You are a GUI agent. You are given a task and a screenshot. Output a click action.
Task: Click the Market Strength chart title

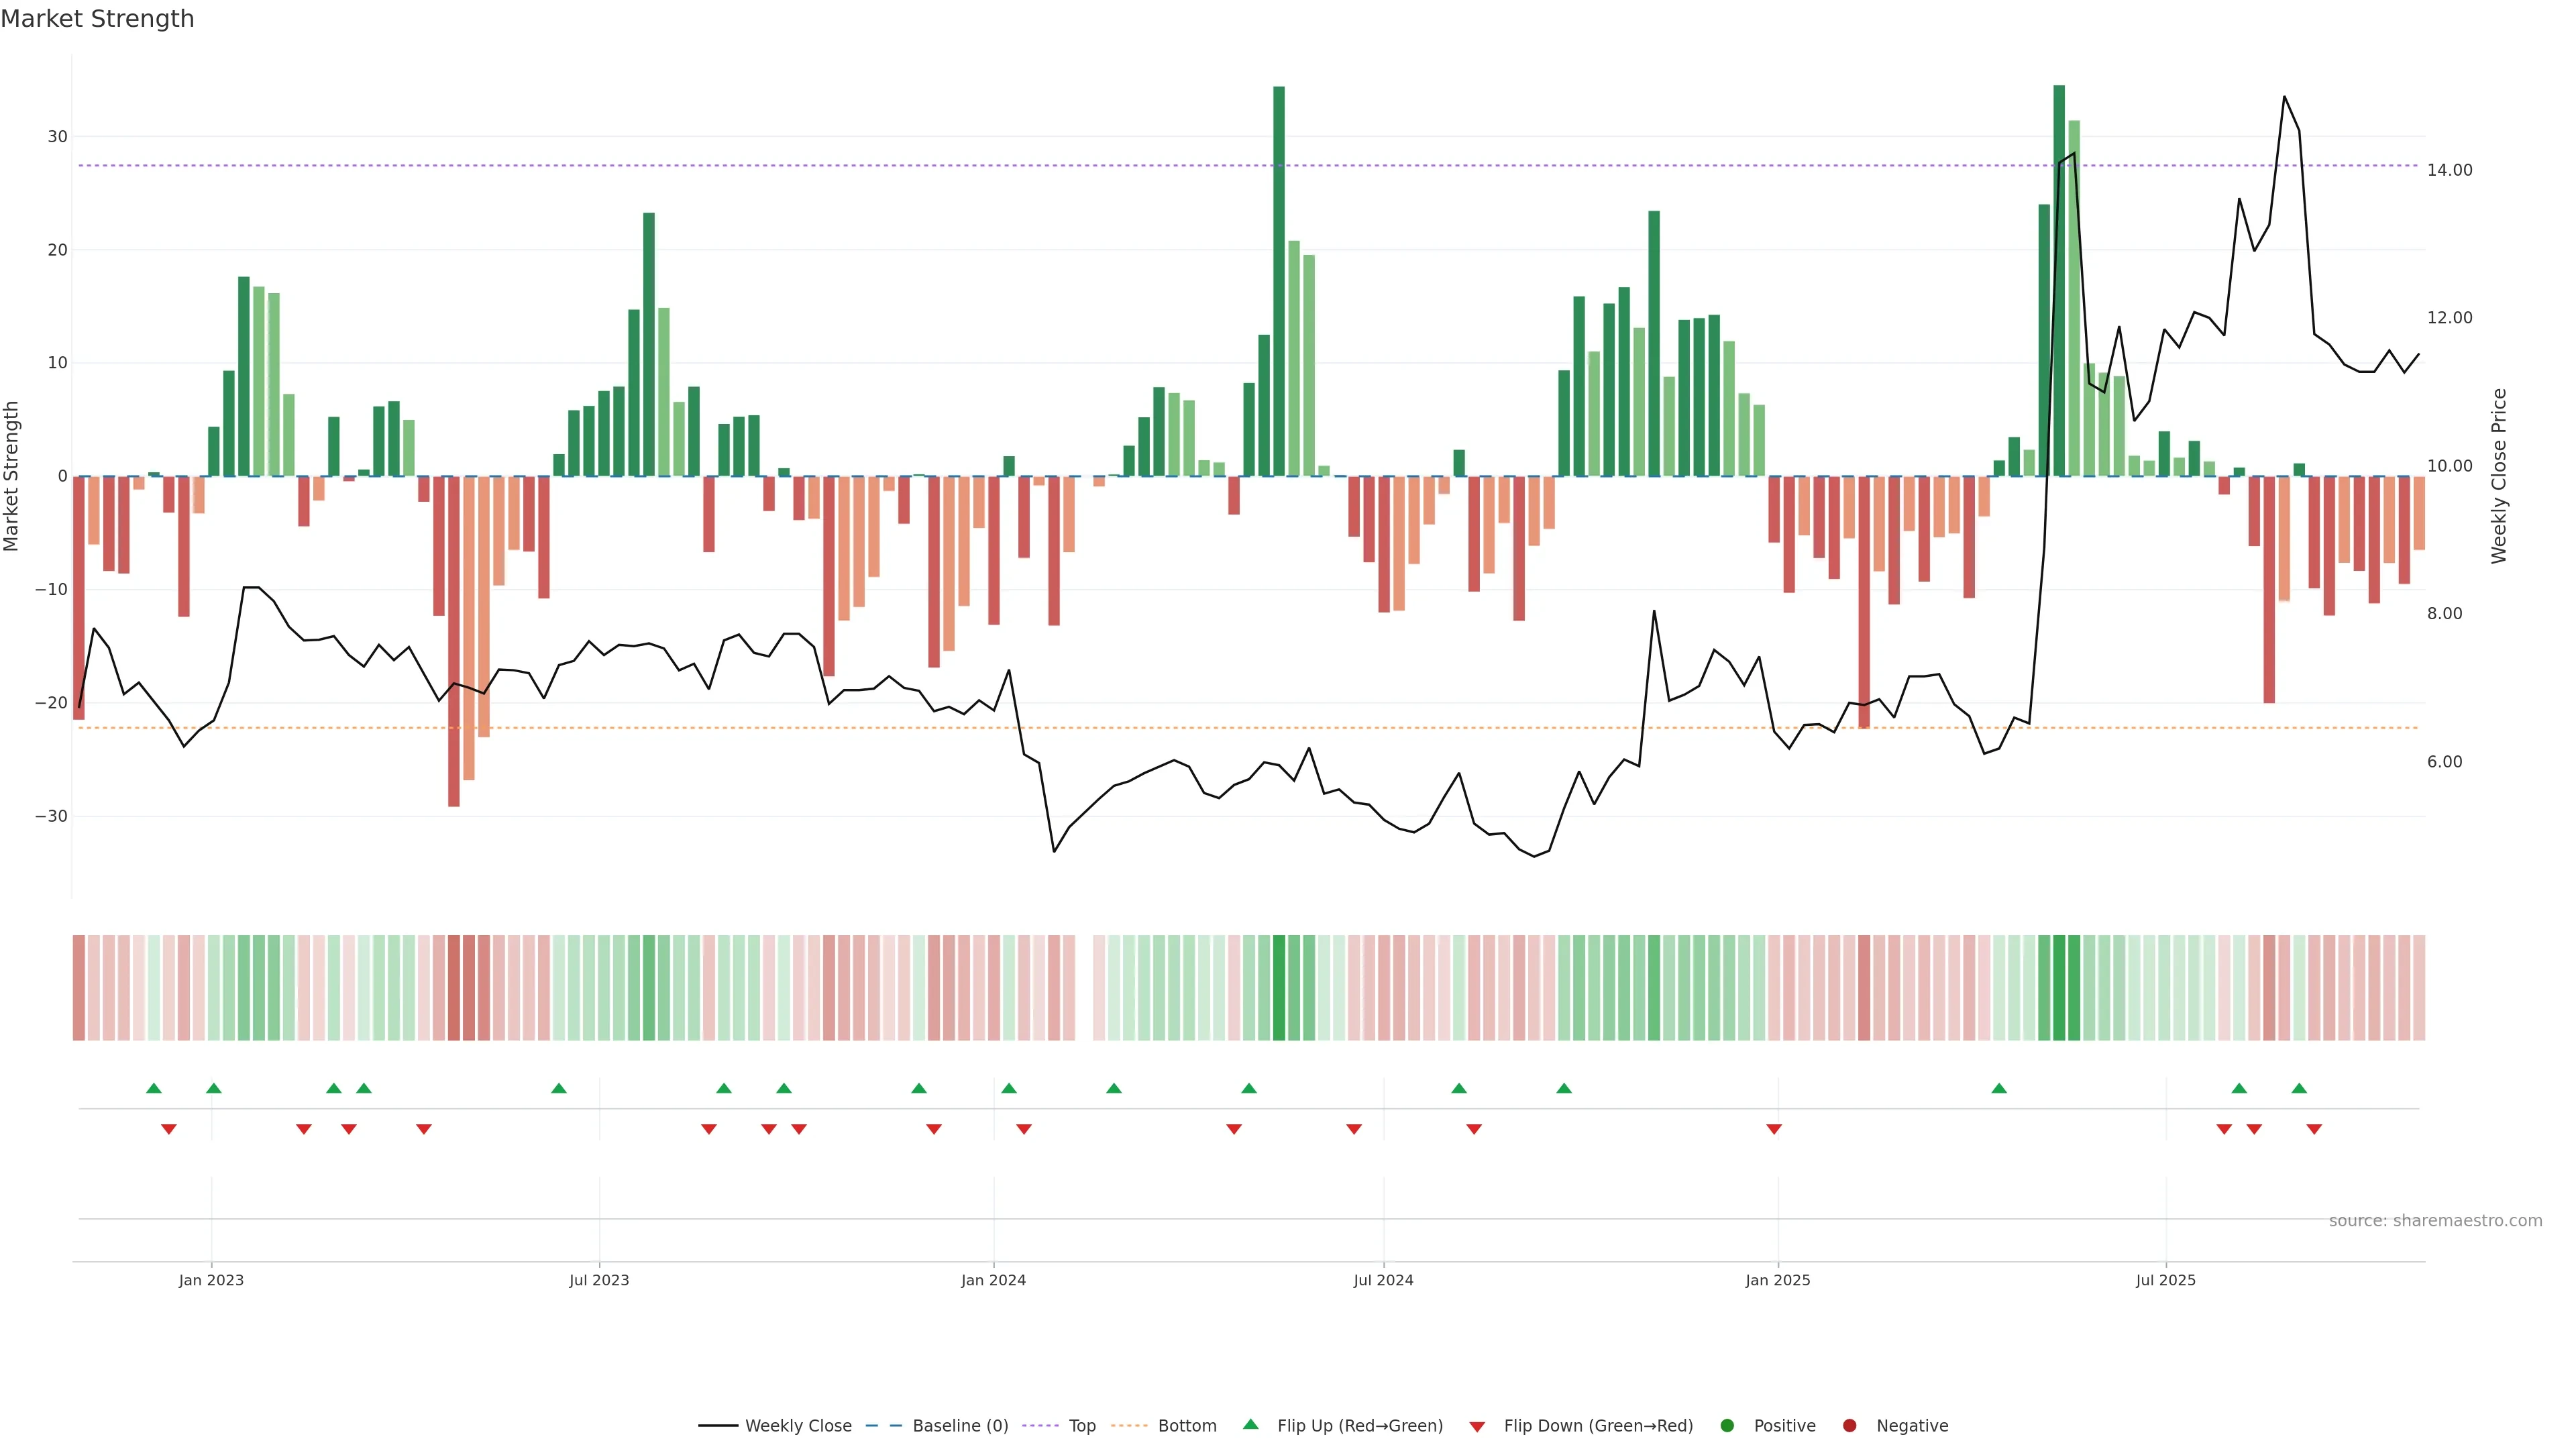click(97, 19)
